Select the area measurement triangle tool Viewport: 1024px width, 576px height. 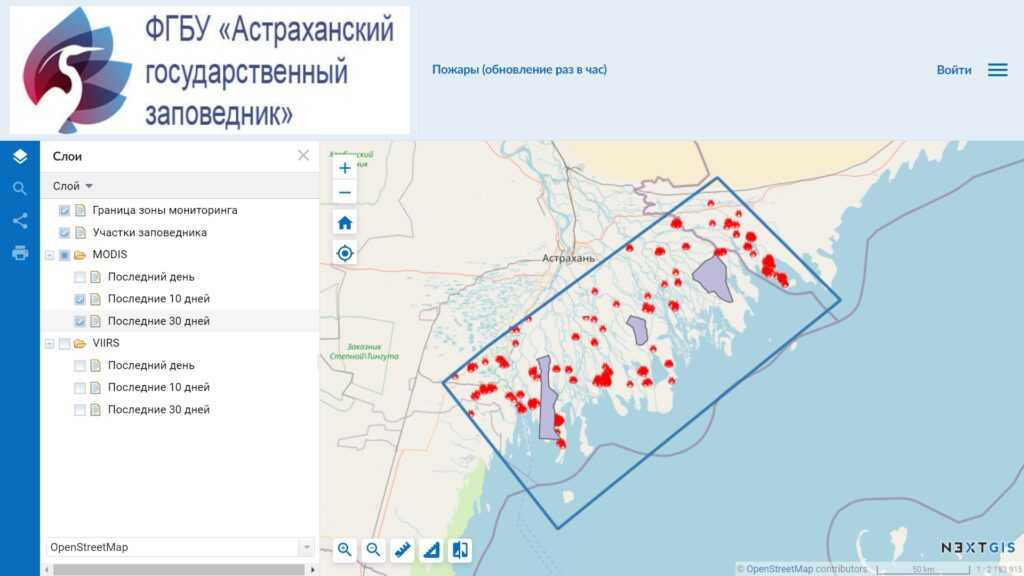(431, 549)
